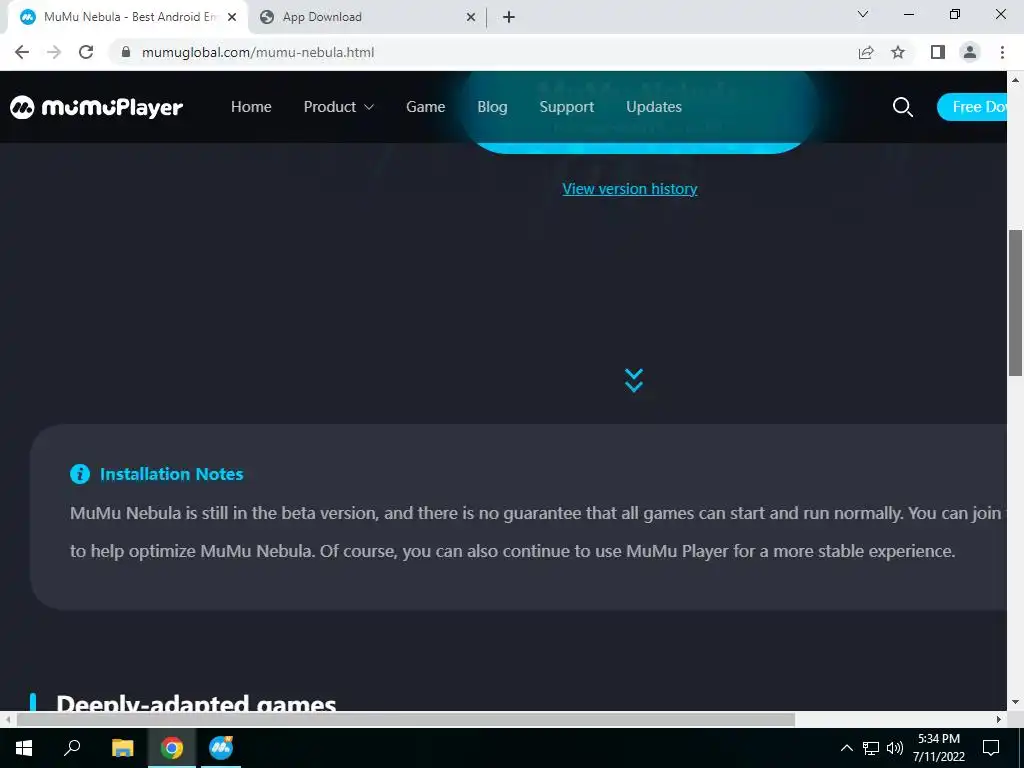This screenshot has width=1024, height=768.
Task: Go to the Home nav item
Action: click(x=251, y=107)
